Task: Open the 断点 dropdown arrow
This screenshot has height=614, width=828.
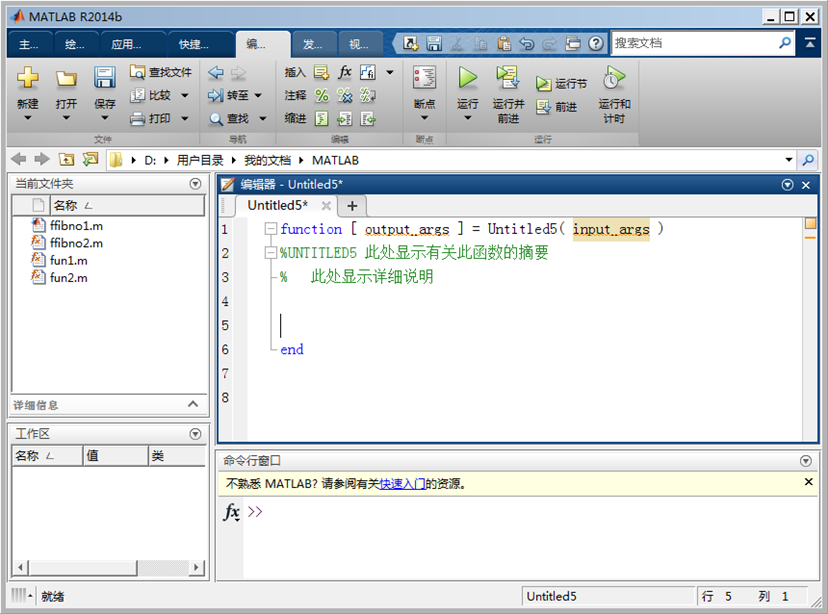Action: click(x=425, y=118)
